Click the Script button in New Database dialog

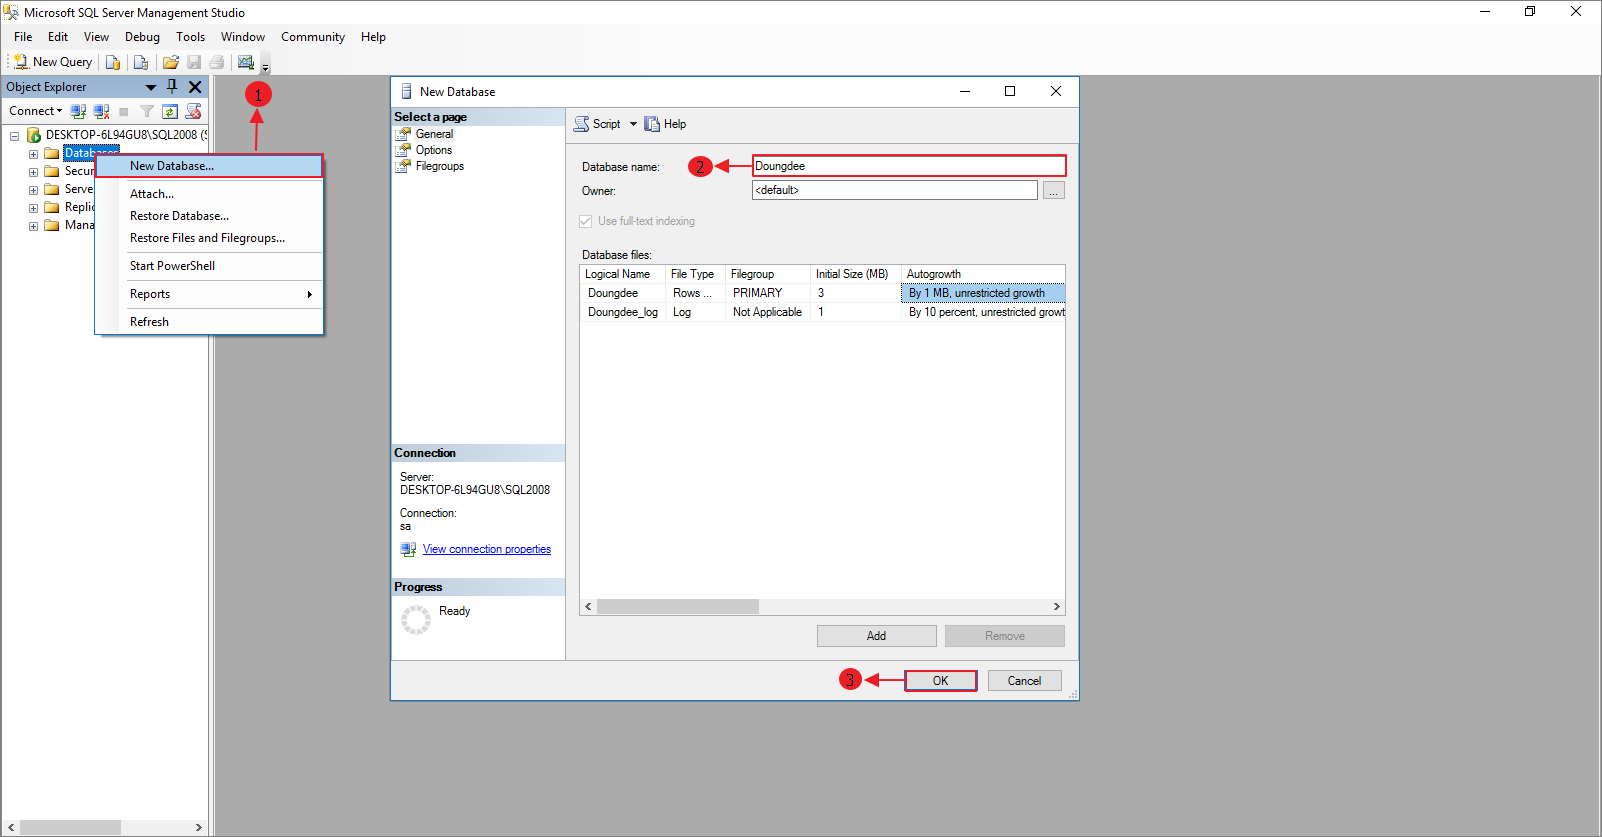(597, 124)
